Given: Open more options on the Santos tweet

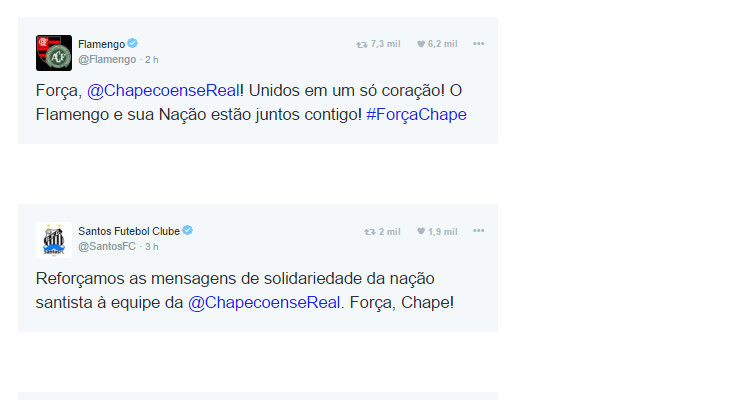Looking at the screenshot, I should point(479,231).
